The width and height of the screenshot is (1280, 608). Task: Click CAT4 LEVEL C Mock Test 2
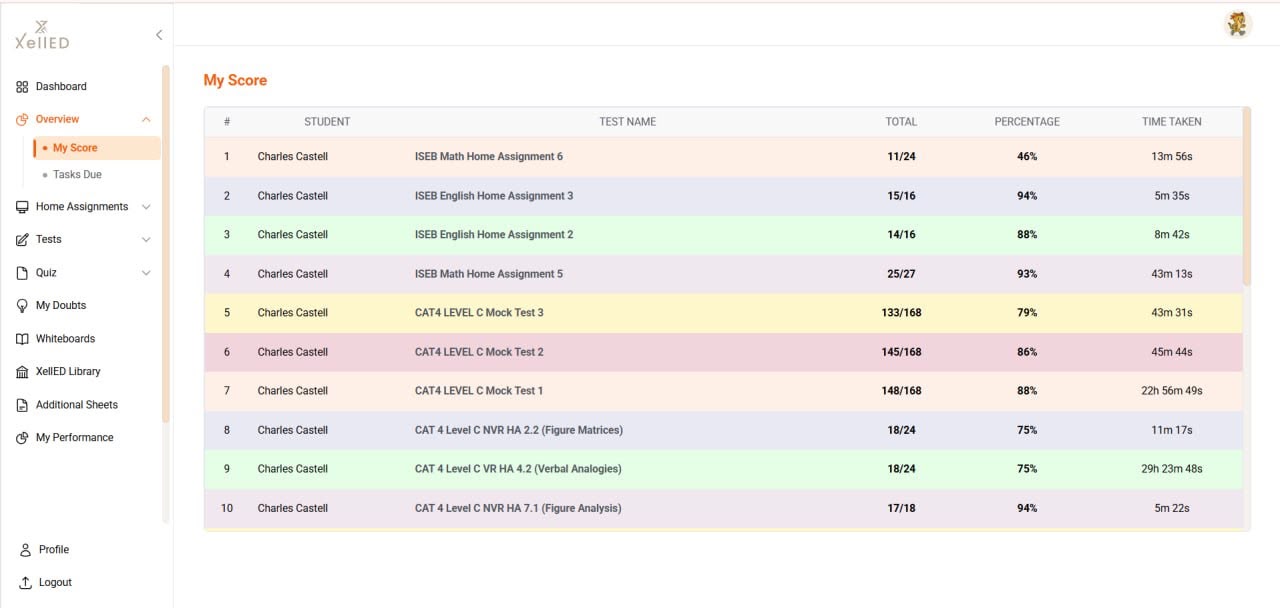pyautogui.click(x=479, y=352)
